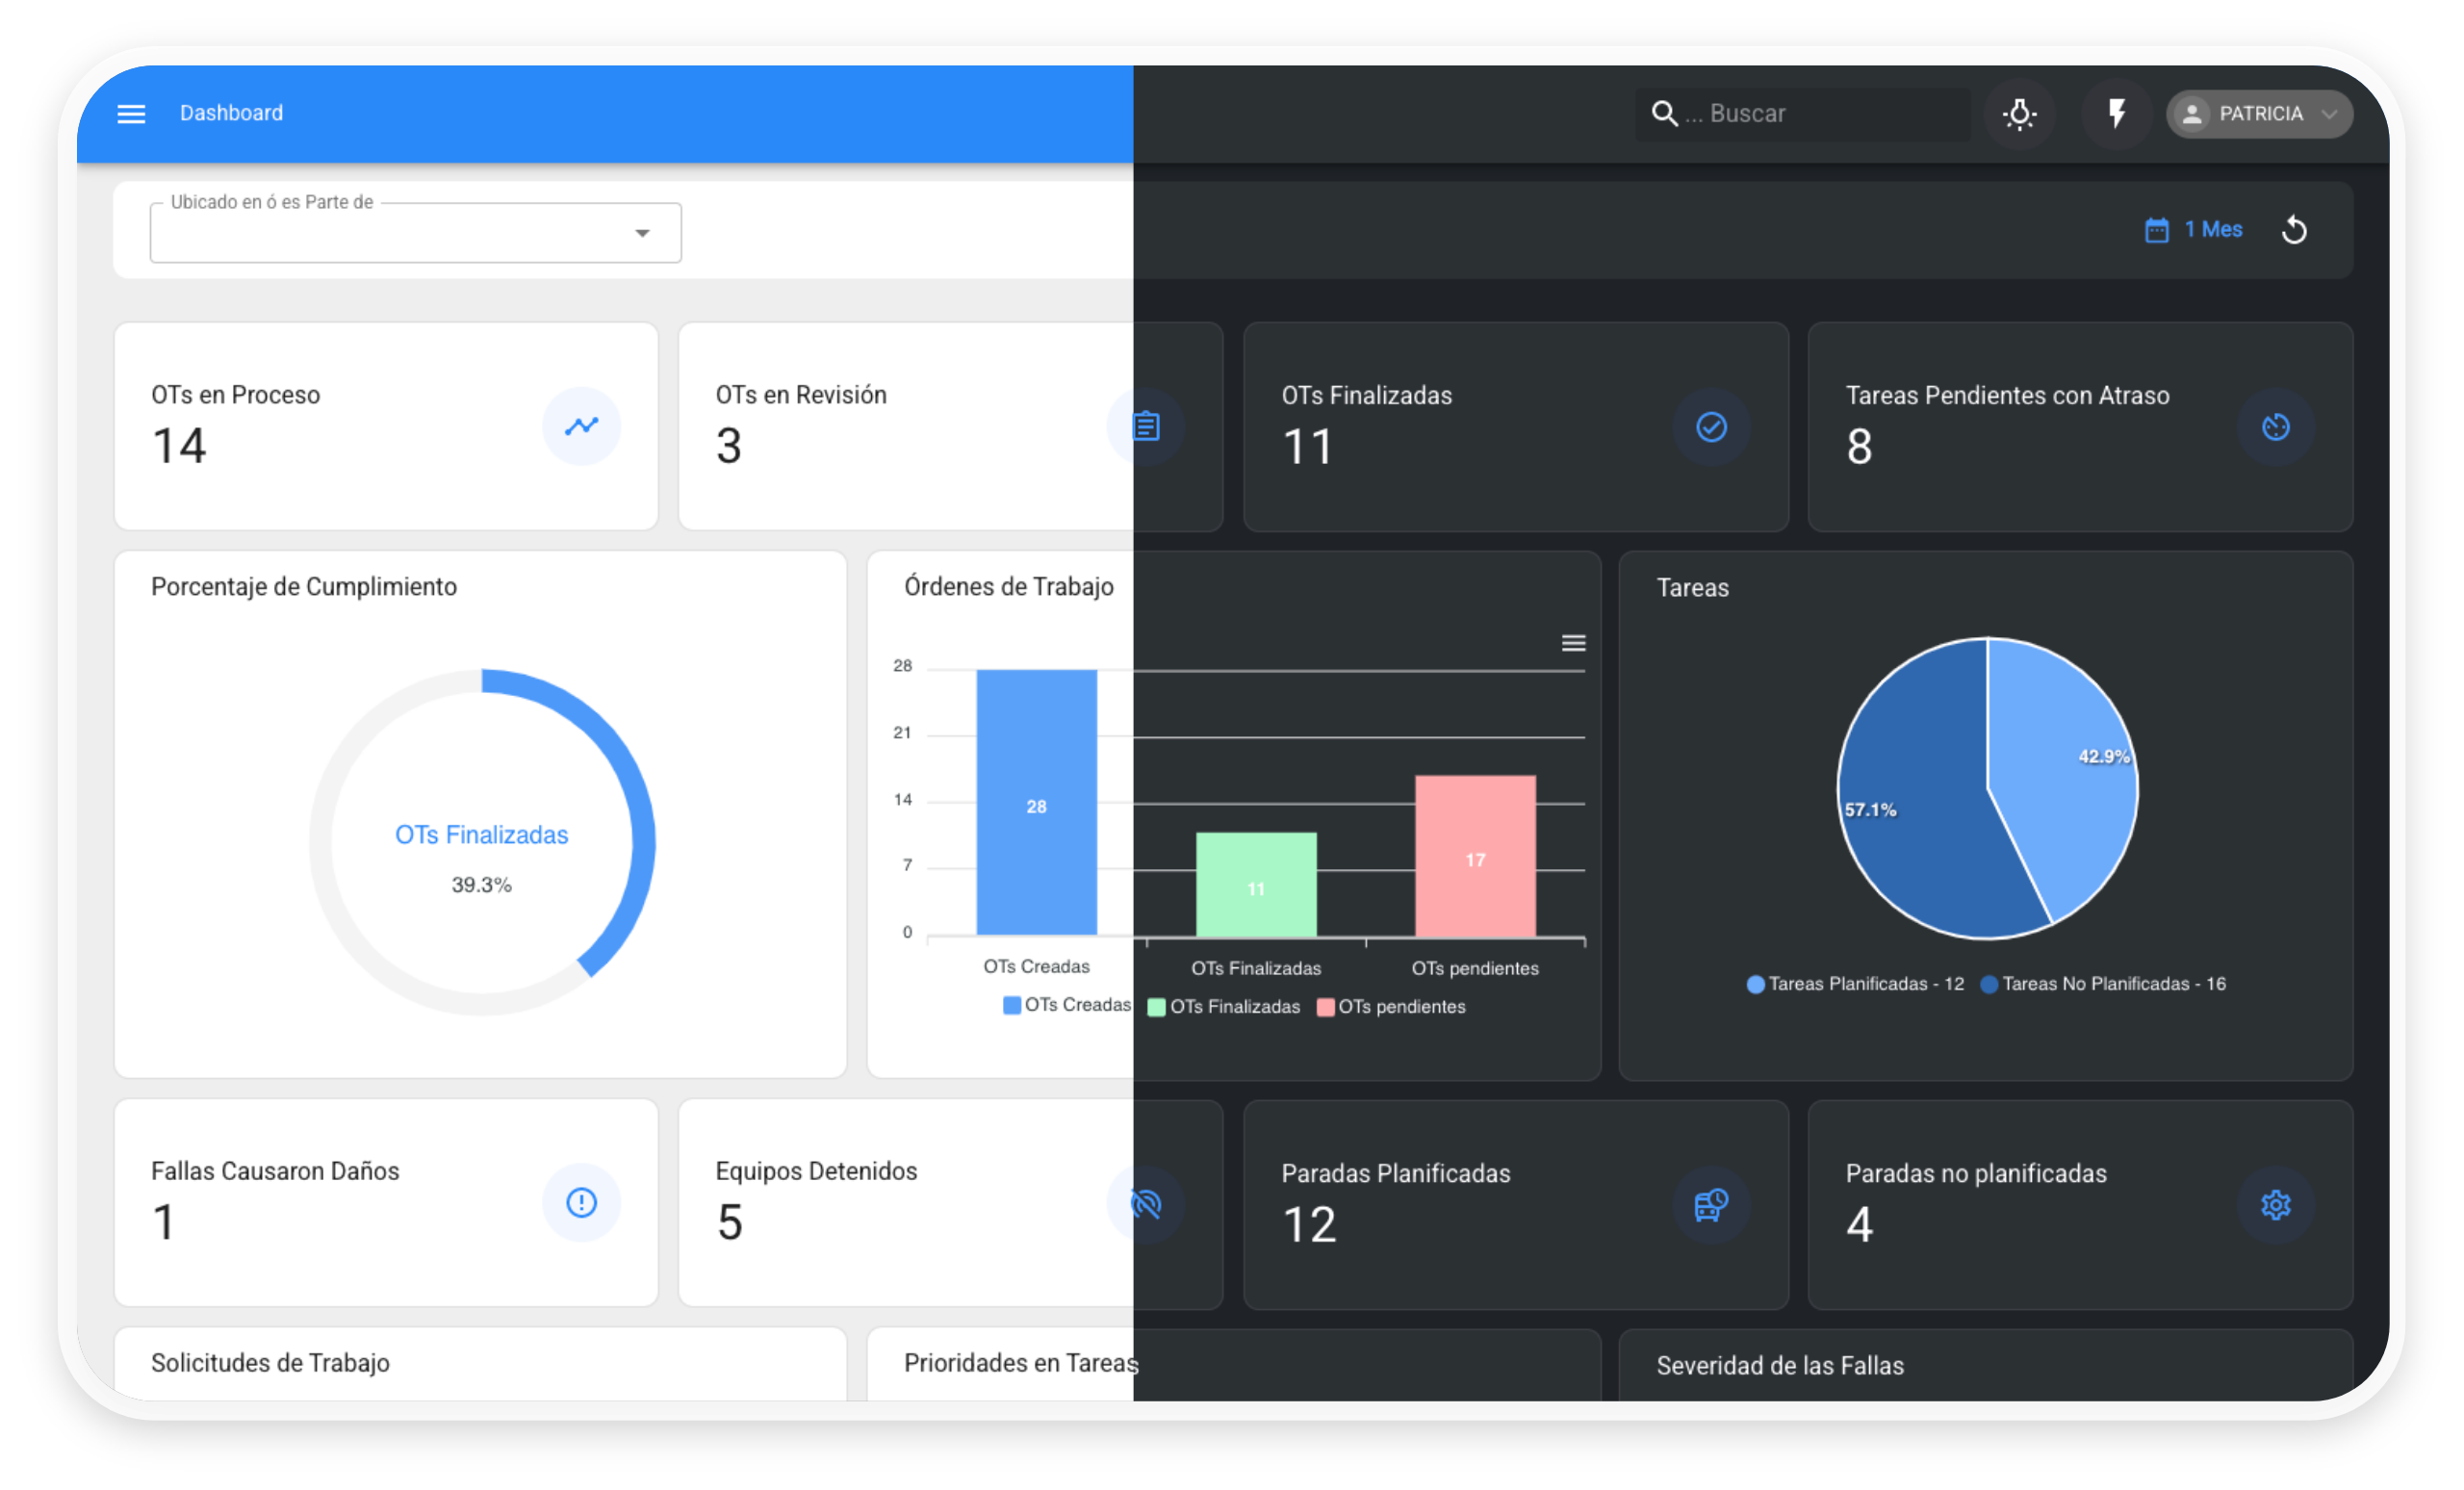
Task: Click the lightning bolt quick-actions icon
Action: 2116,114
